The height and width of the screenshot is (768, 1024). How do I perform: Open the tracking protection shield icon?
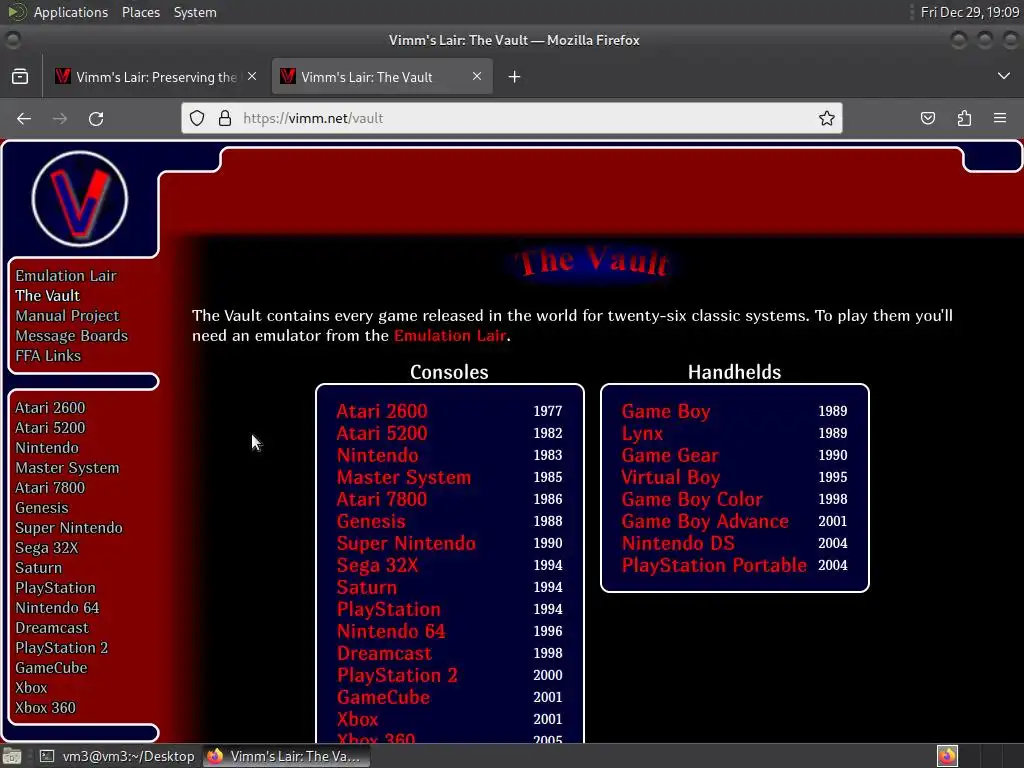click(x=197, y=118)
